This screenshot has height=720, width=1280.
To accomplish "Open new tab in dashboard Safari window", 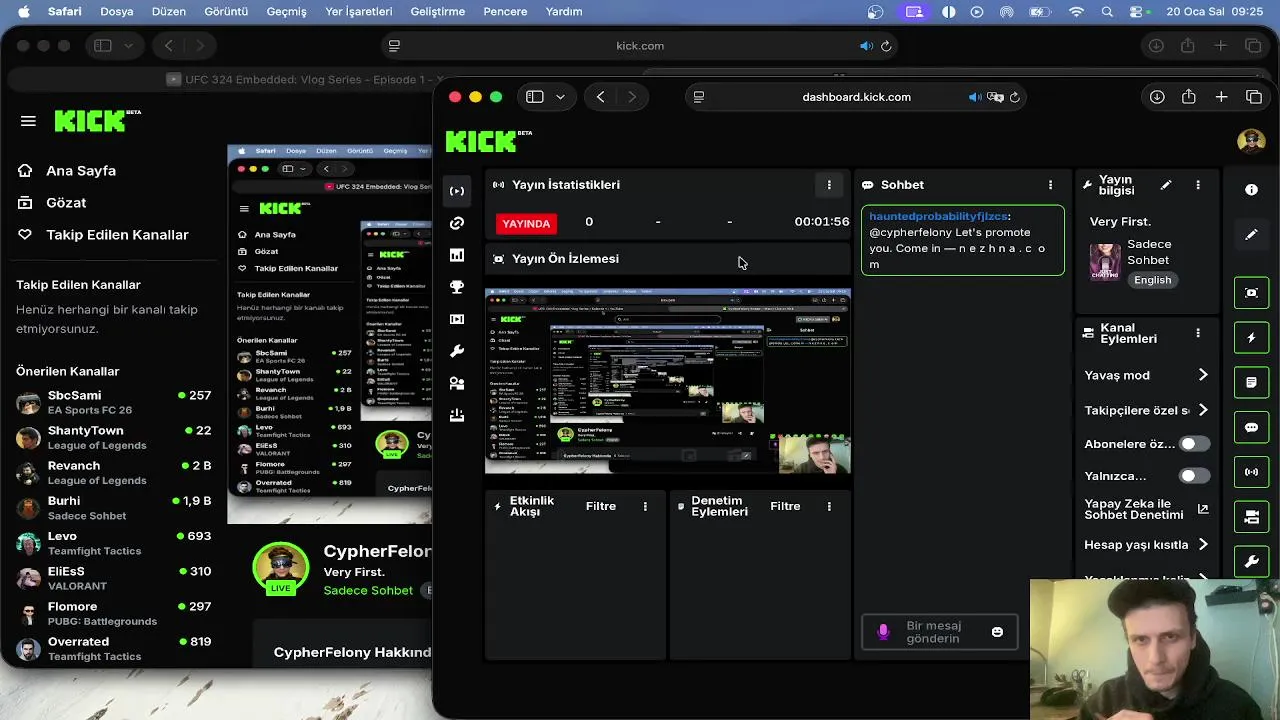I will [1221, 97].
